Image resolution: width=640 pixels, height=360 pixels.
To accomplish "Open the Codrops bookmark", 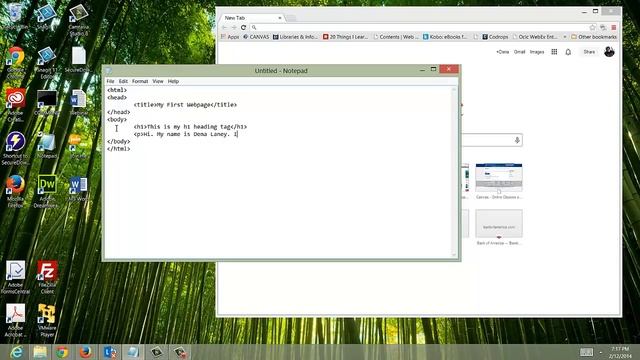I will (x=495, y=37).
